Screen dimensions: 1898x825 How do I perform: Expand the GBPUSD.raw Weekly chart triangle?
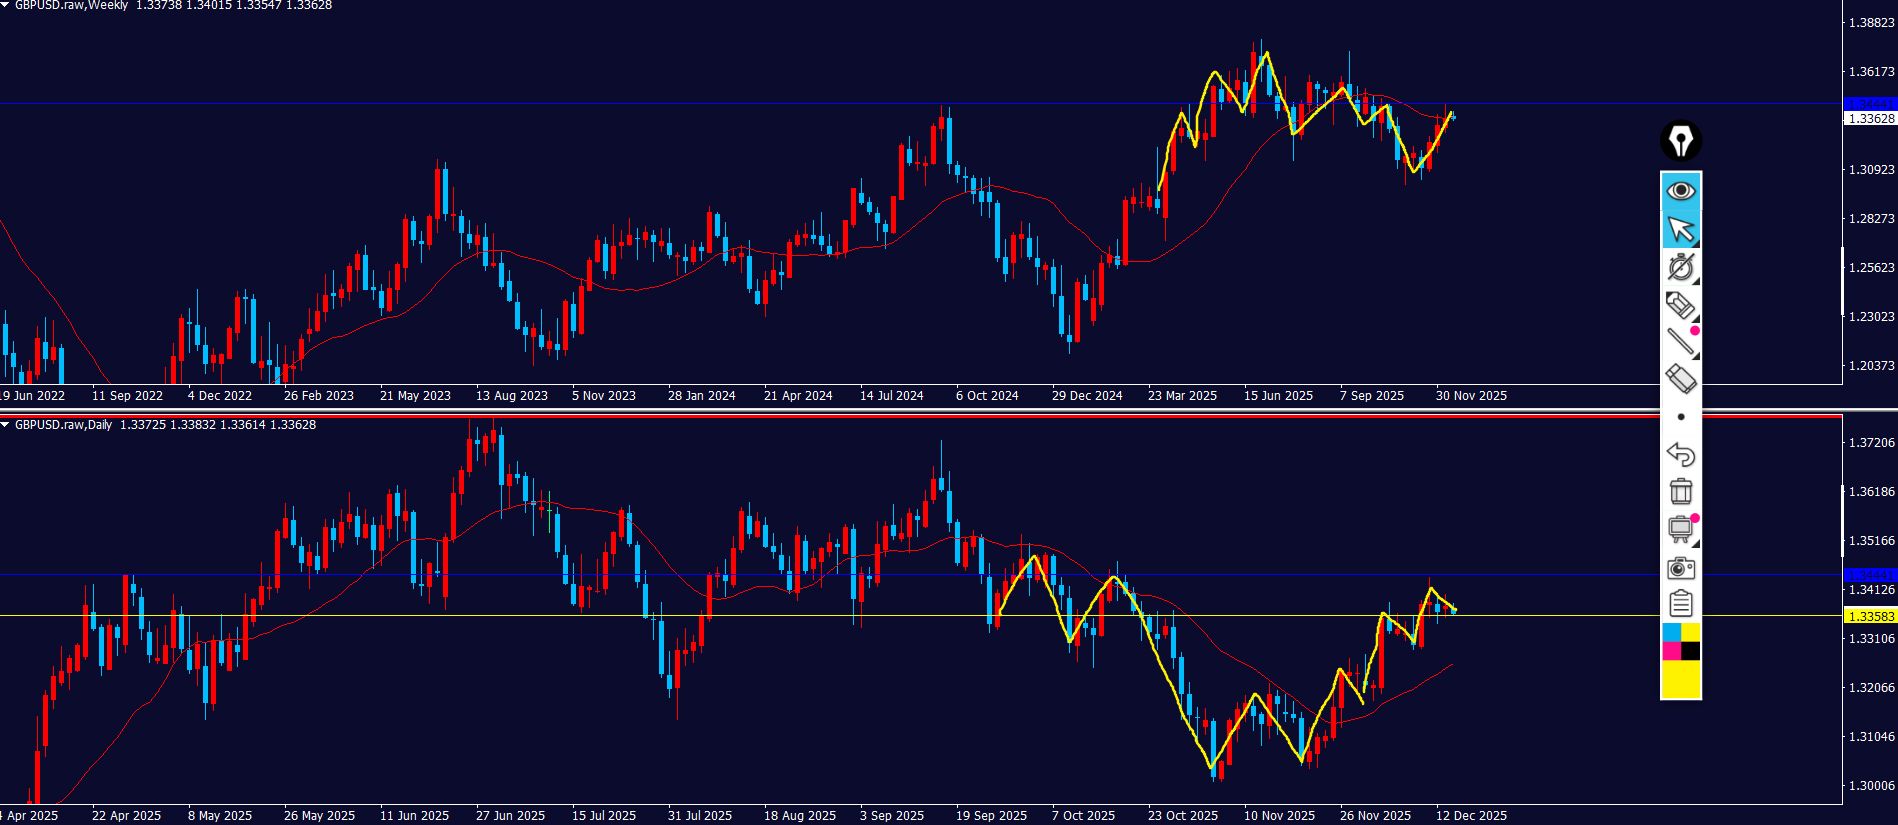tap(6, 5)
